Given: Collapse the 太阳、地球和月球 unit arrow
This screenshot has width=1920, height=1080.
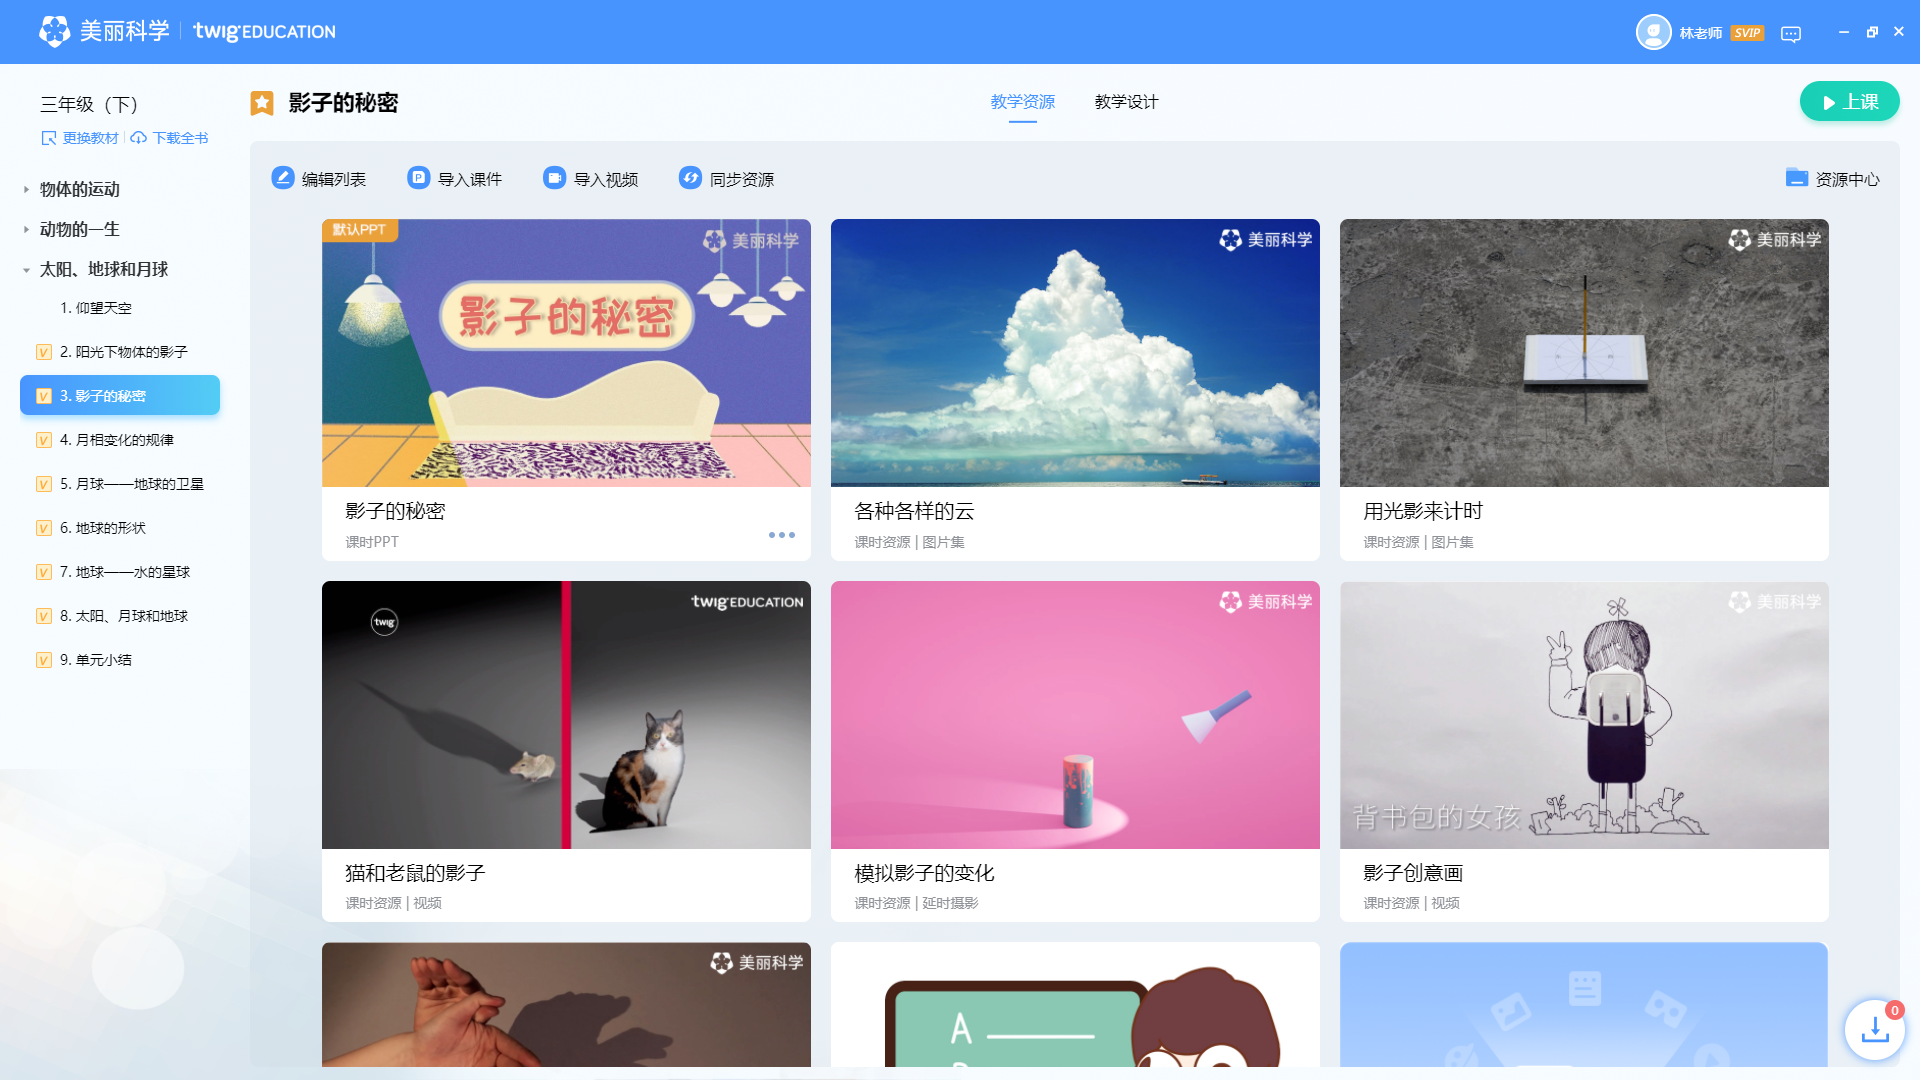Looking at the screenshot, I should point(26,270).
